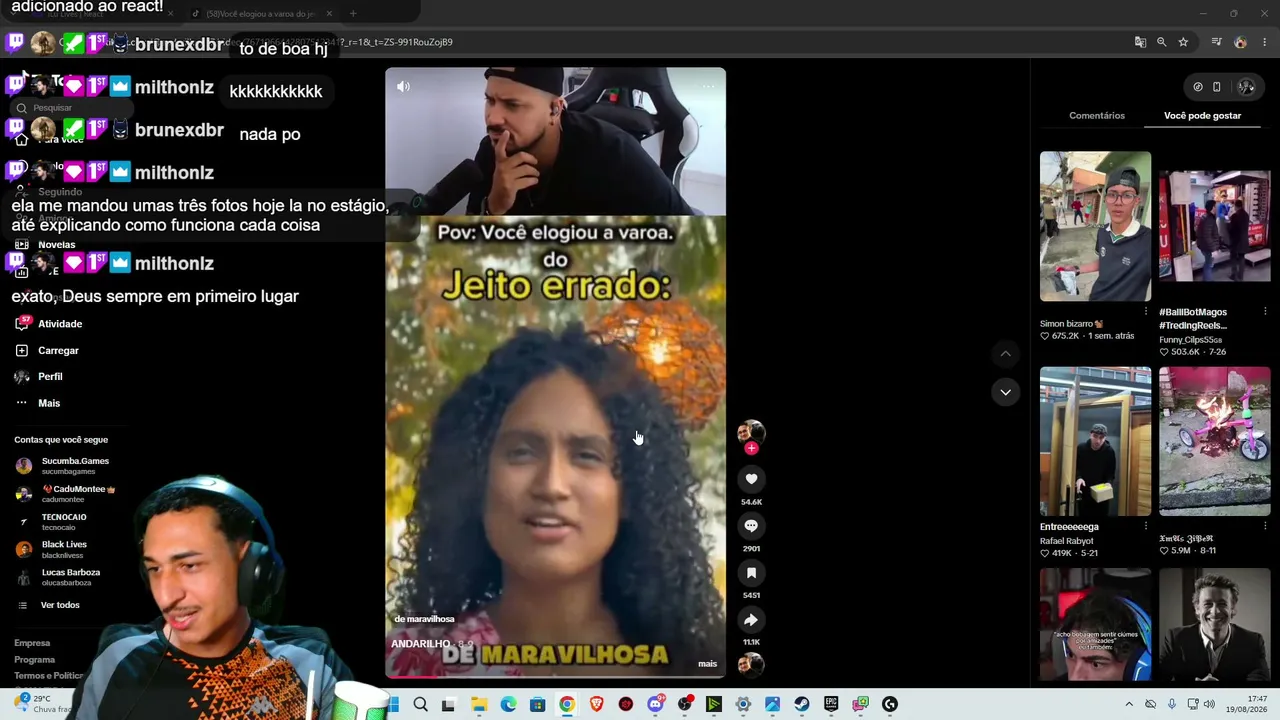Viewport: 1280px width, 720px height.
Task: Switch to the Comentários tab
Action: pos(1097,116)
